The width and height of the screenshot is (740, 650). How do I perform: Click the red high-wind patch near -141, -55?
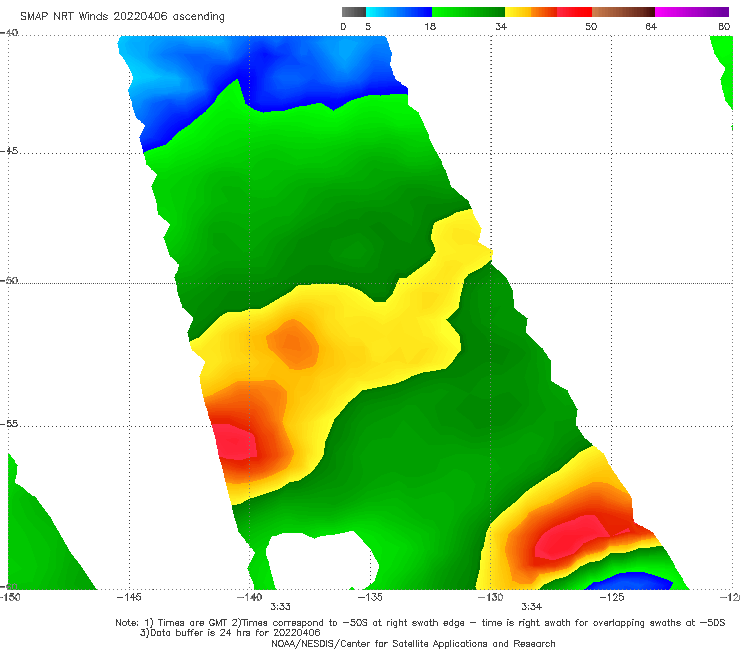click(x=236, y=442)
